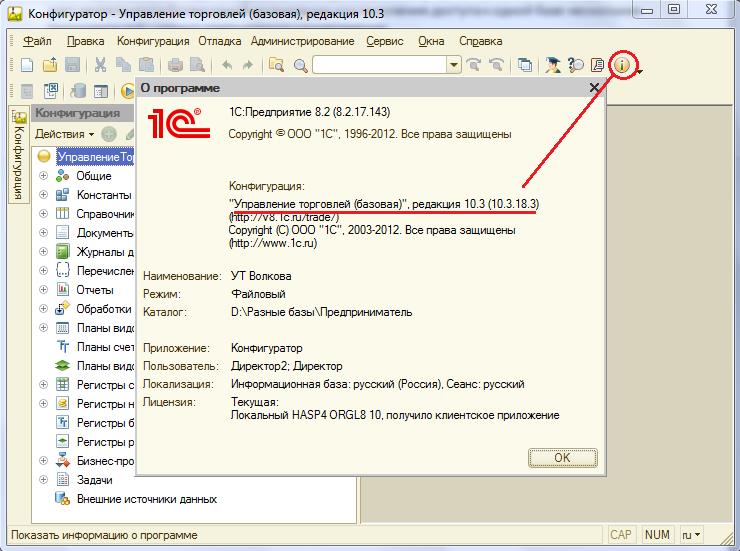The image size is (740, 551).
Task: Click the http://www.1c.ru link text
Action: [273, 243]
